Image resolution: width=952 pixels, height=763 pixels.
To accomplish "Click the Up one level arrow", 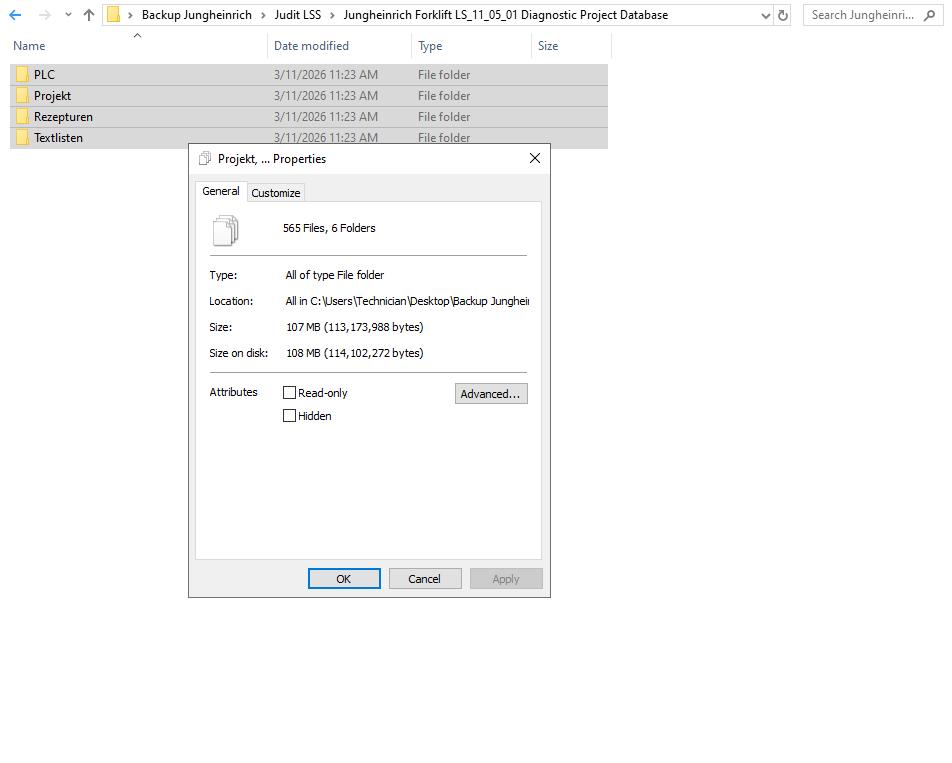I will [88, 15].
